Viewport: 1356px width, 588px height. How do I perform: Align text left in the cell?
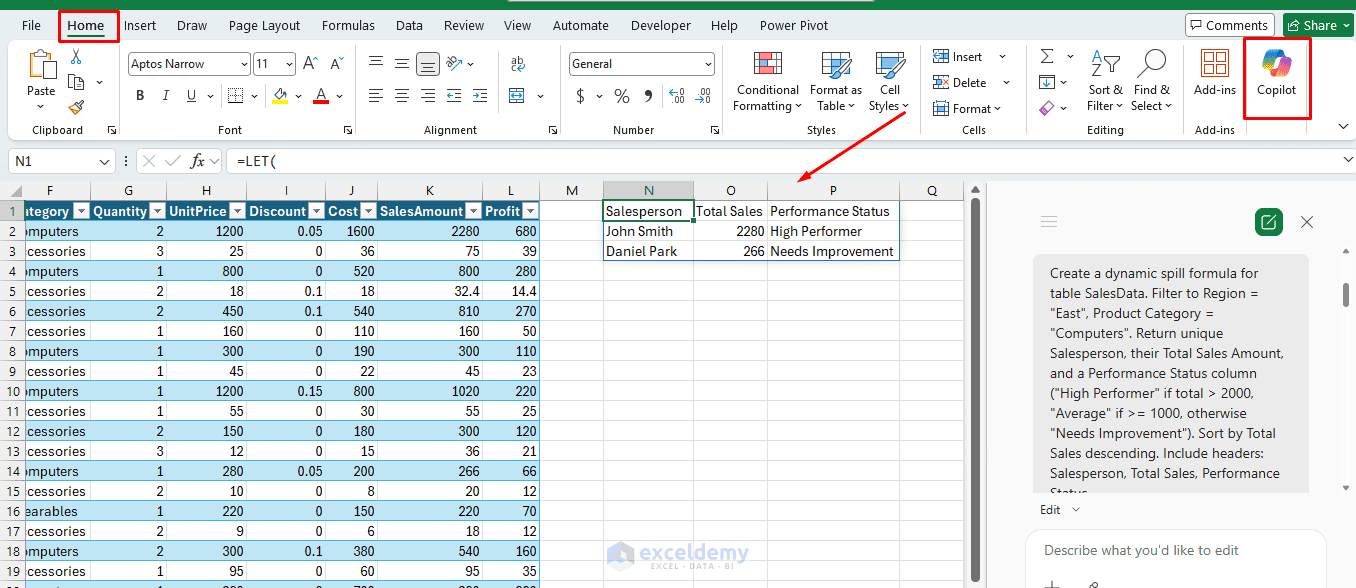(376, 96)
